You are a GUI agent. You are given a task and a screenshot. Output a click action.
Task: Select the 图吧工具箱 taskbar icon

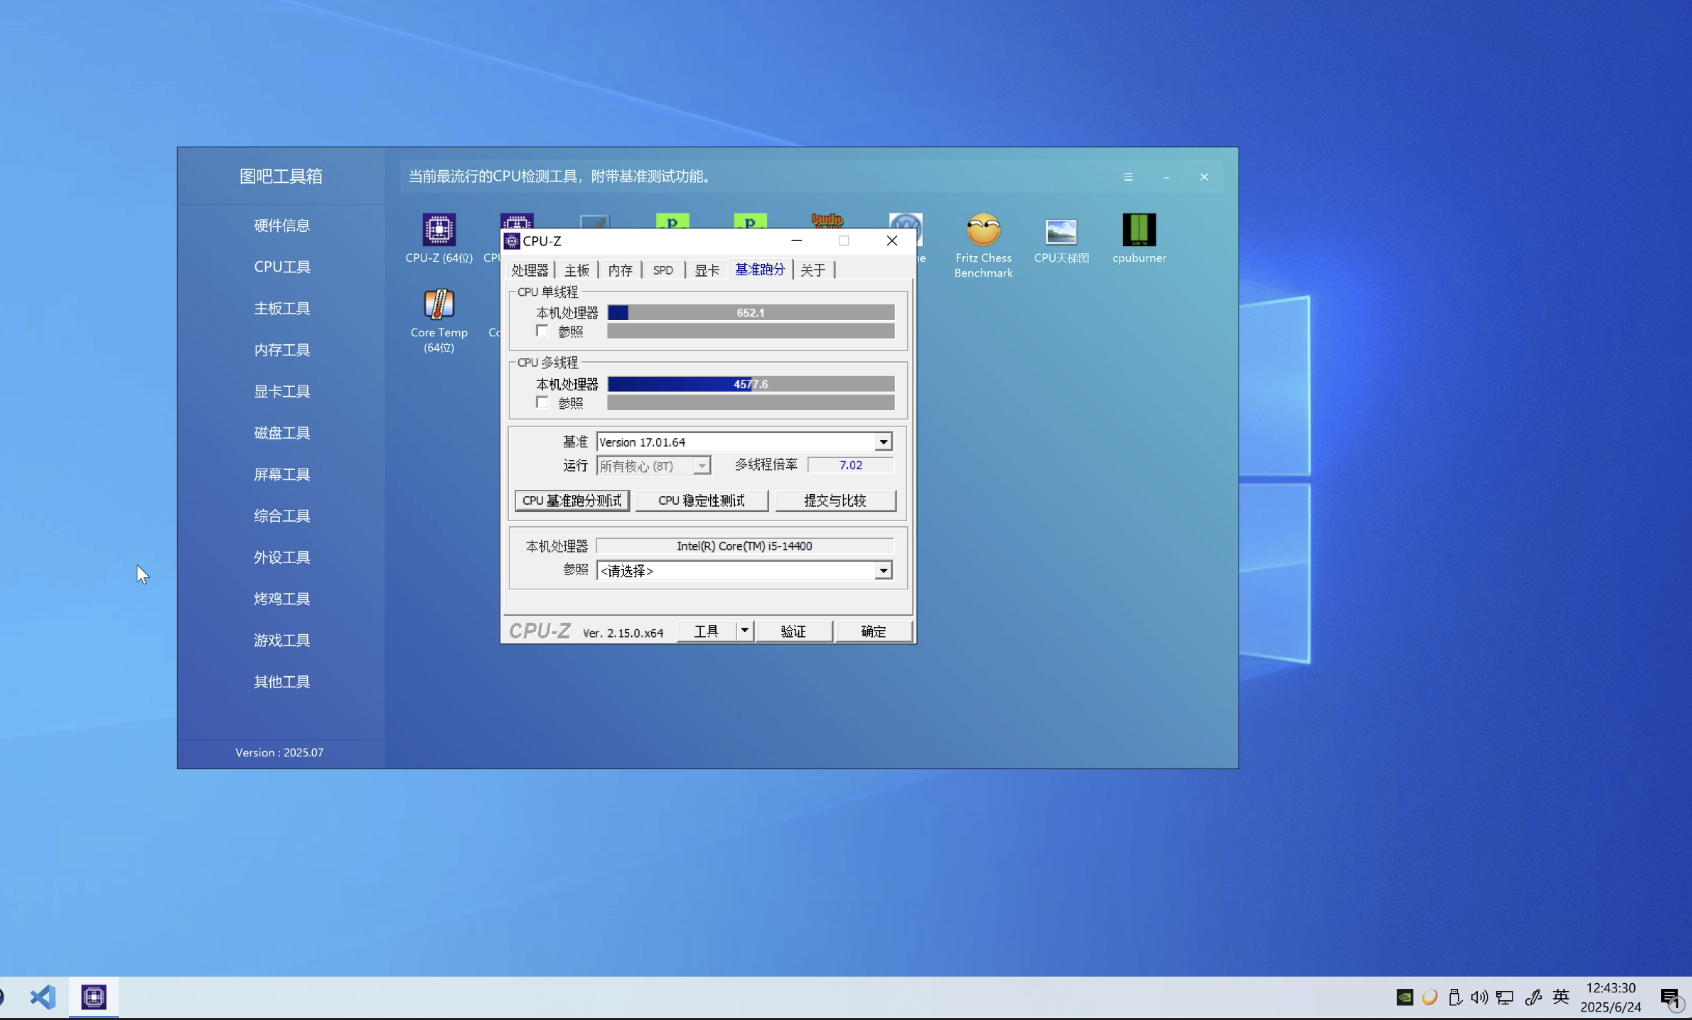(x=94, y=997)
